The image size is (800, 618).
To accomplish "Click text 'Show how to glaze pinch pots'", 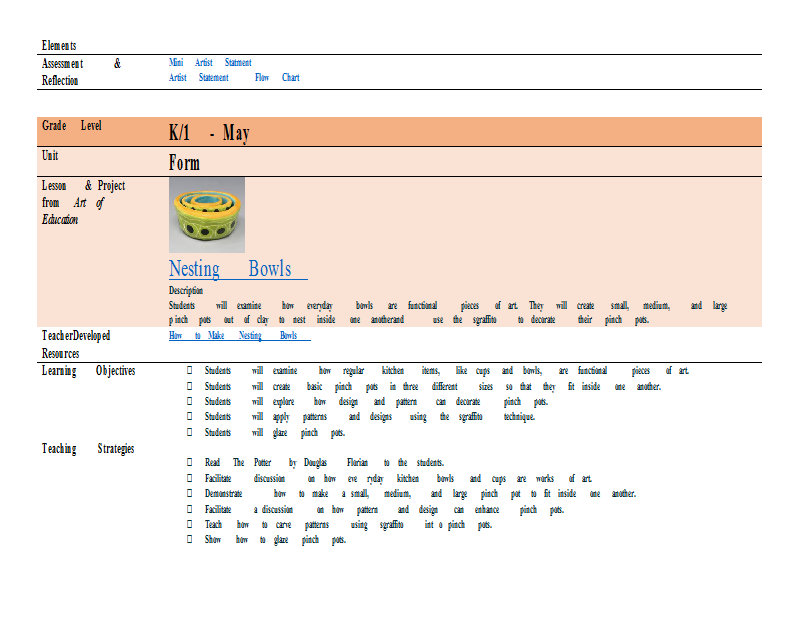I will pos(276,540).
